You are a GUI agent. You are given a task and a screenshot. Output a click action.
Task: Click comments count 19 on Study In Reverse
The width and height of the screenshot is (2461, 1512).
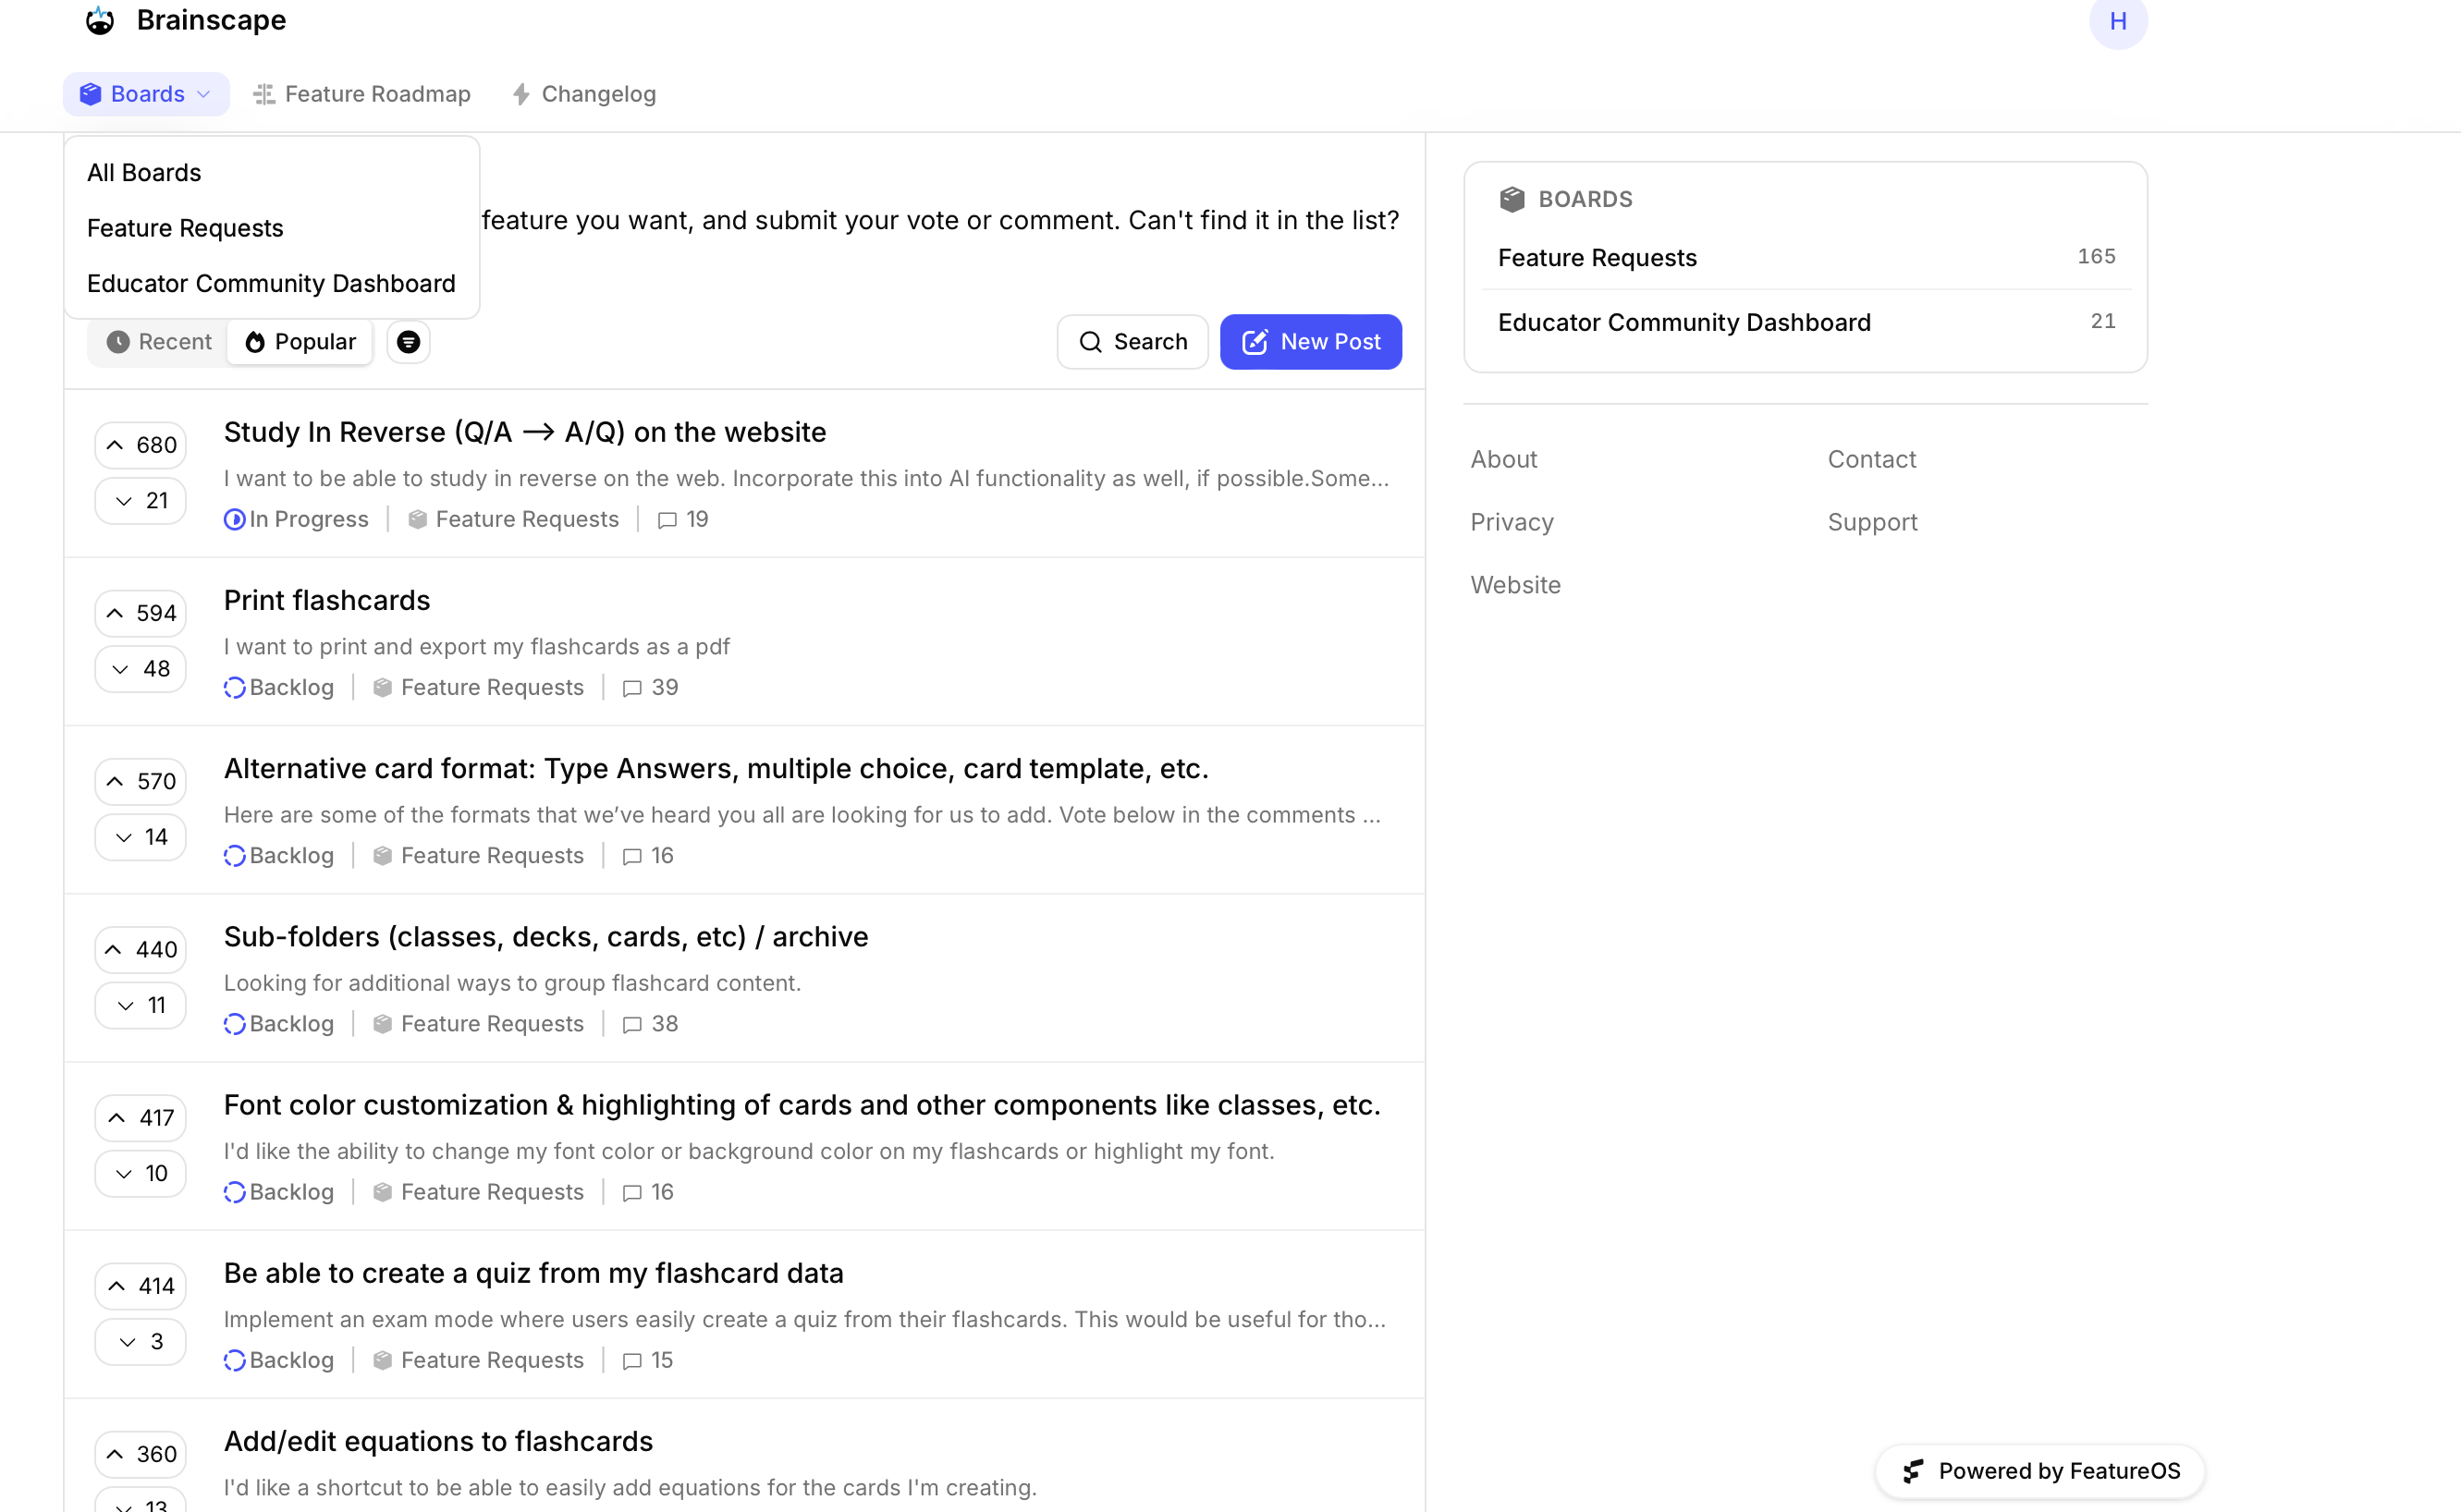[x=683, y=519]
